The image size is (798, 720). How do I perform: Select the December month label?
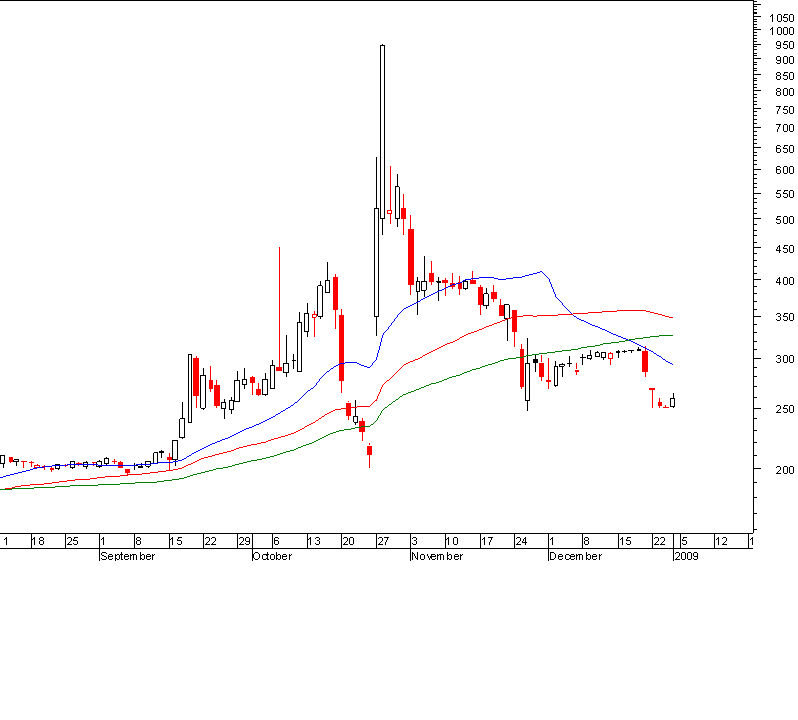[576, 556]
